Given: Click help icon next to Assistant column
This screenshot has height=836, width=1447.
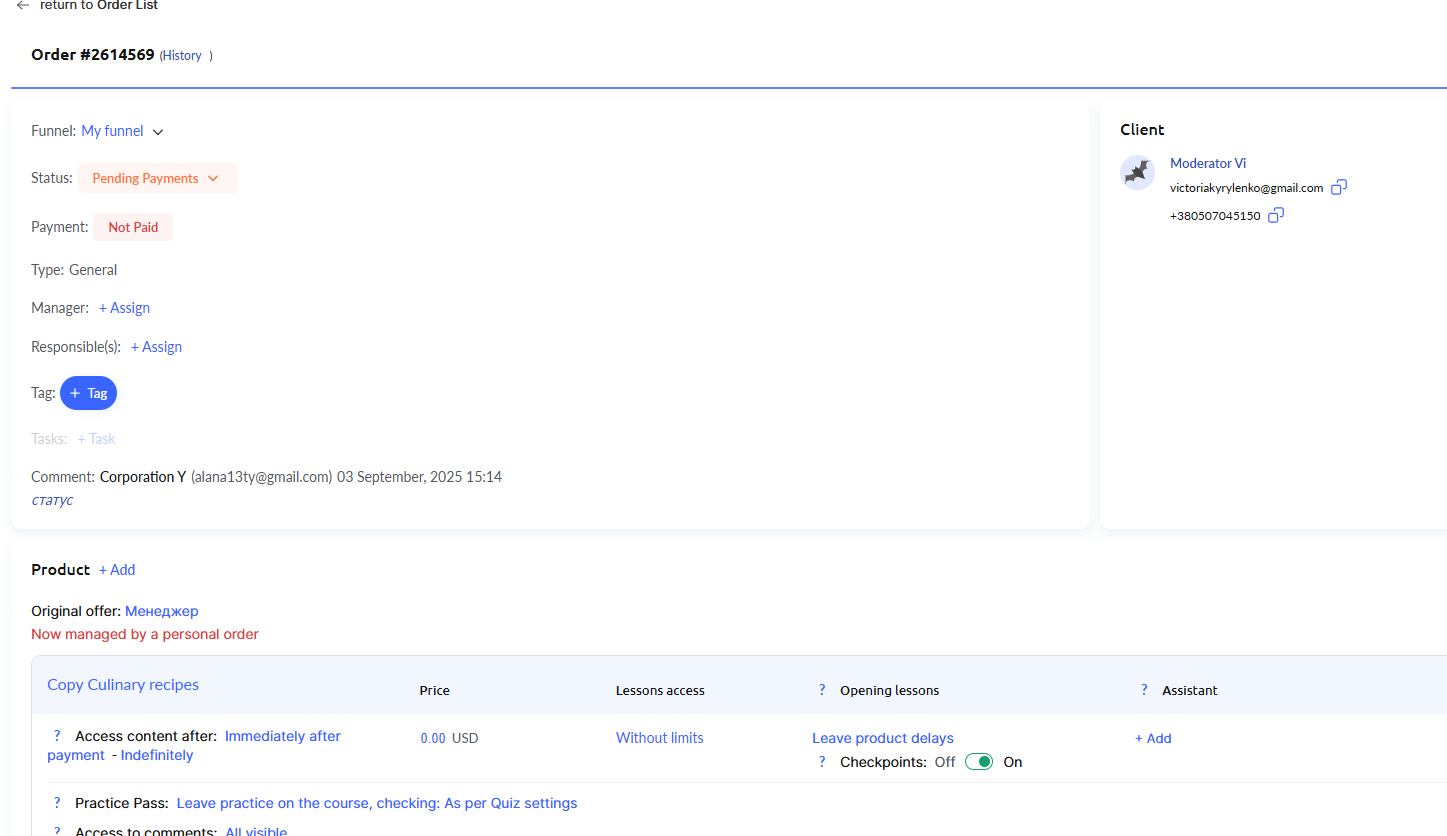Looking at the screenshot, I should (1144, 690).
